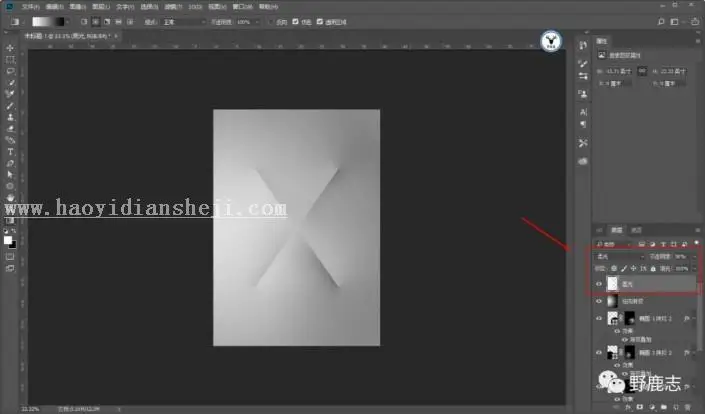Toggle effects visibility under first ellipse layer
The height and width of the screenshot is (414, 705).
617,331
